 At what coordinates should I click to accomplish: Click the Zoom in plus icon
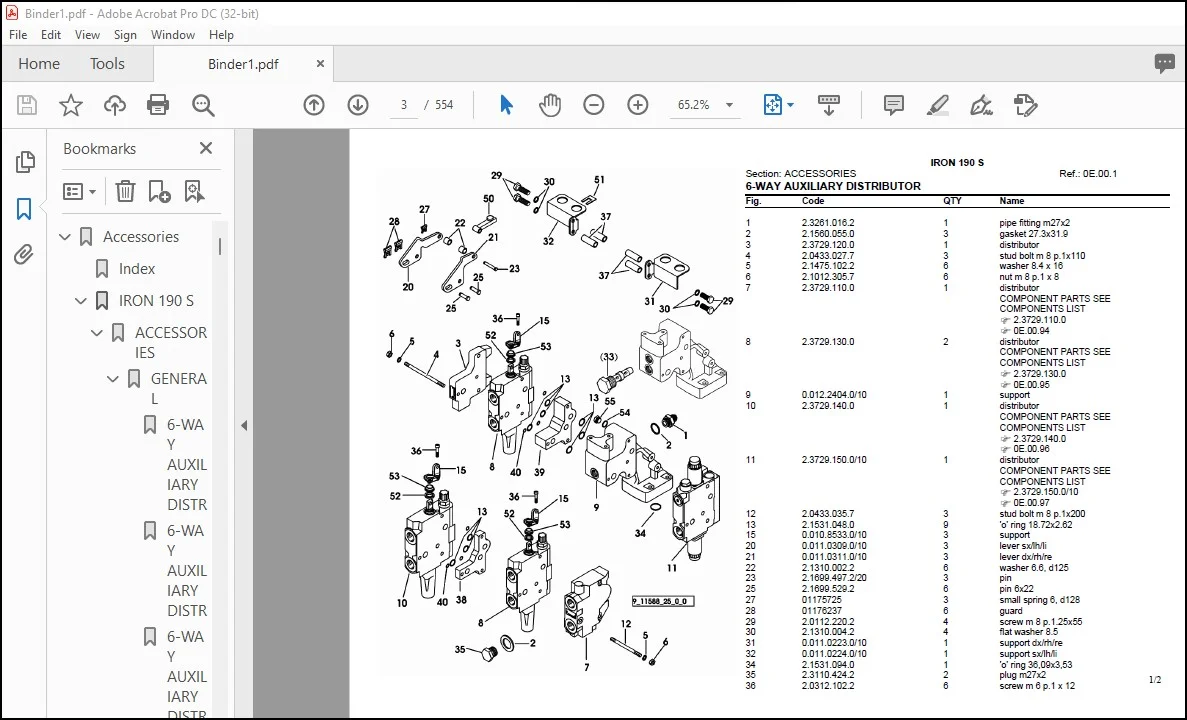coord(638,104)
